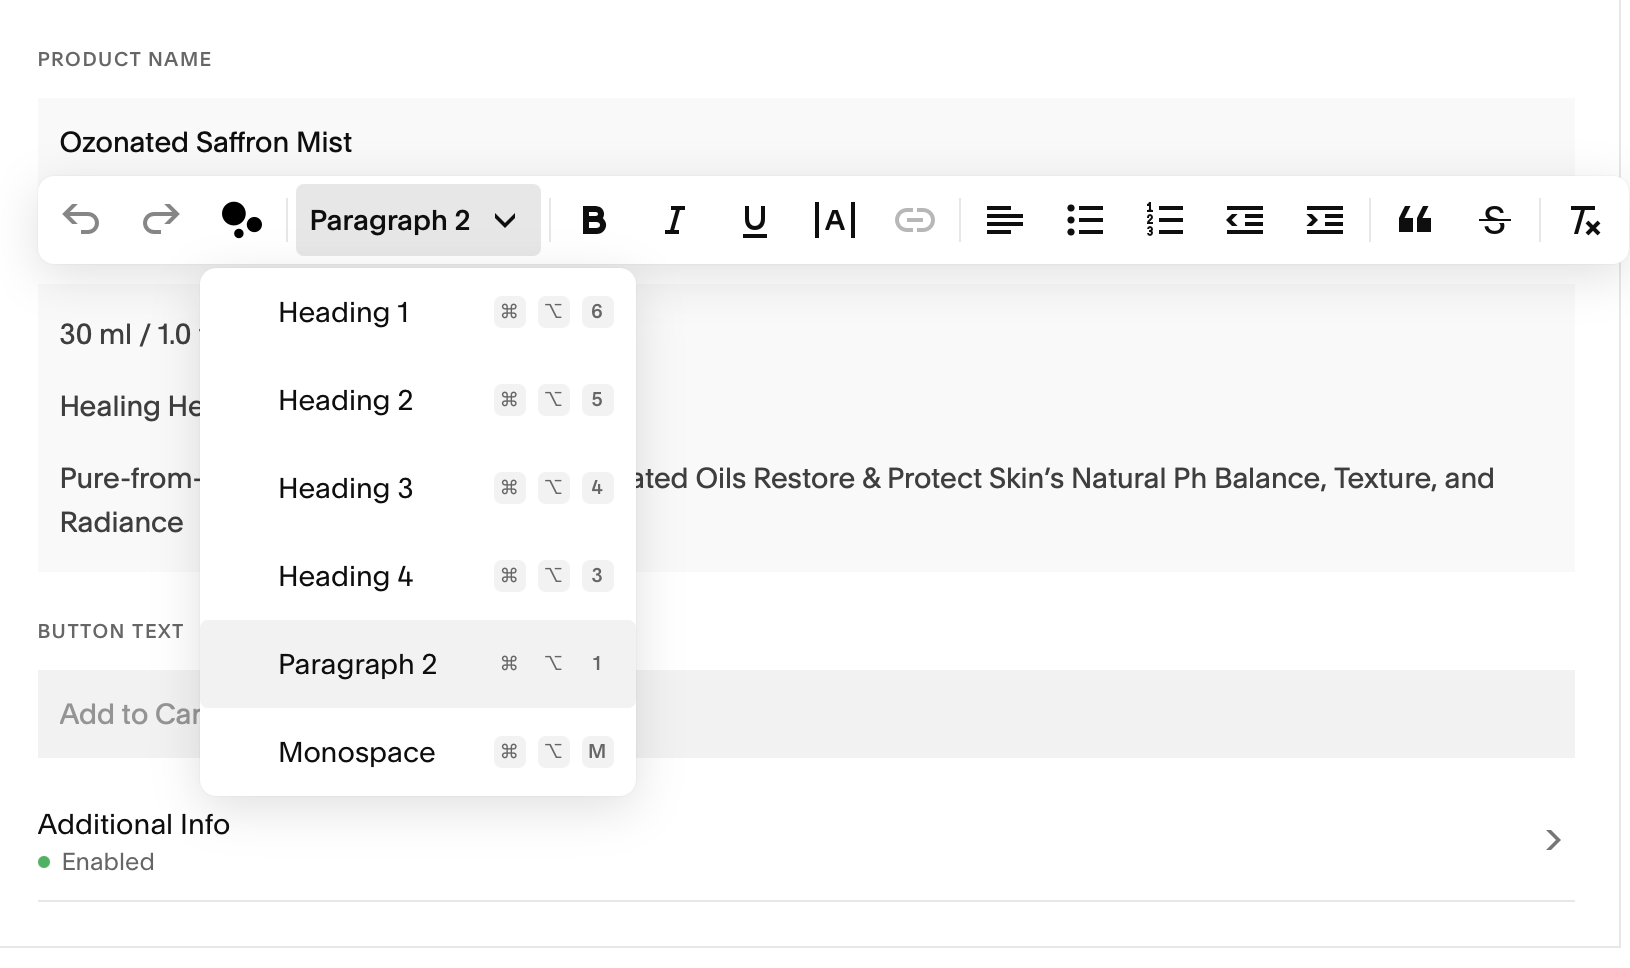Apply bulleted list formatting
Image resolution: width=1630 pixels, height=968 pixels.
coord(1085,220)
